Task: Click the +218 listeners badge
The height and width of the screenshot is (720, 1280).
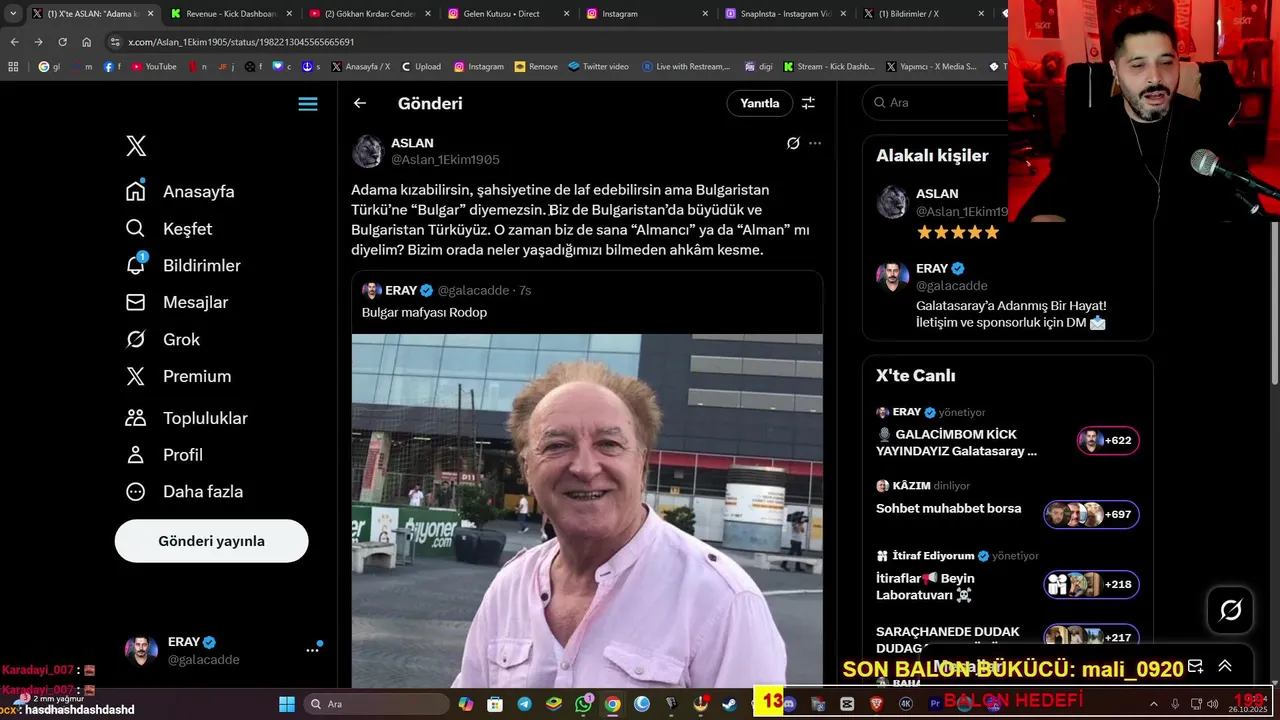Action: [x=1091, y=584]
